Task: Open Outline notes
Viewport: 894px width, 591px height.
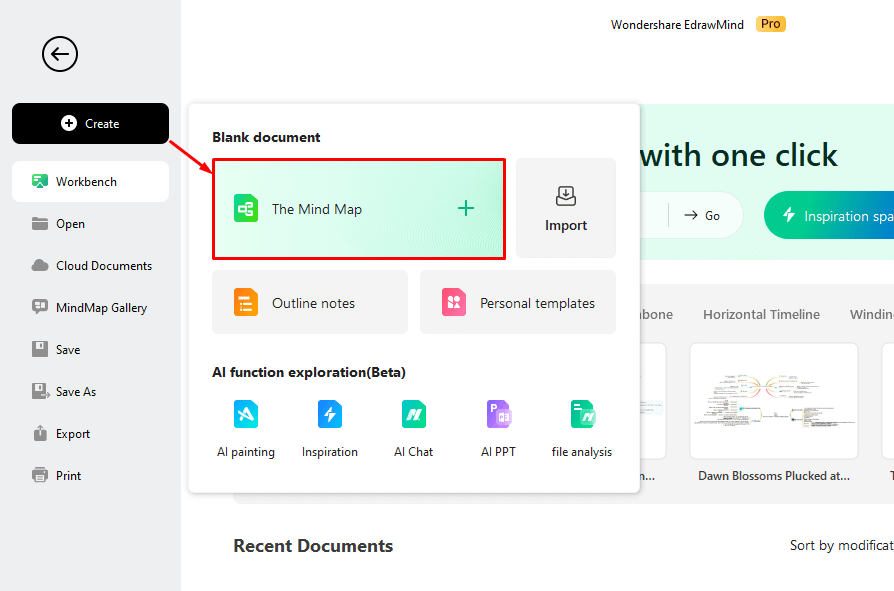Action: [310, 303]
